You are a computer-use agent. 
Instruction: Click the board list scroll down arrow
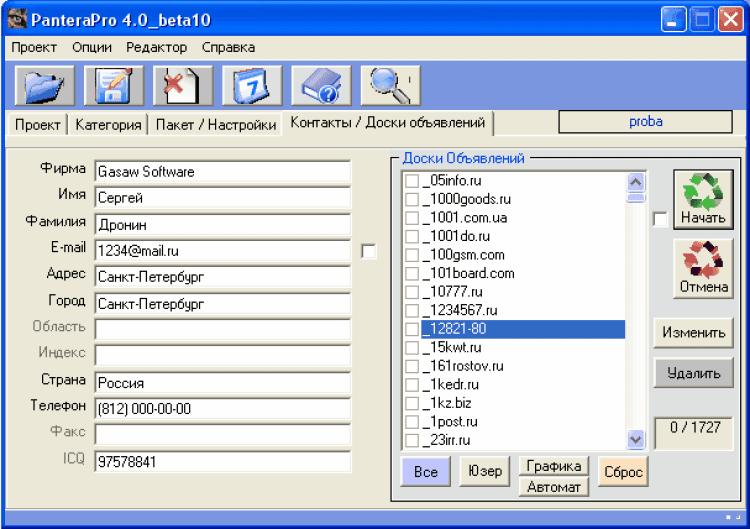[636, 439]
